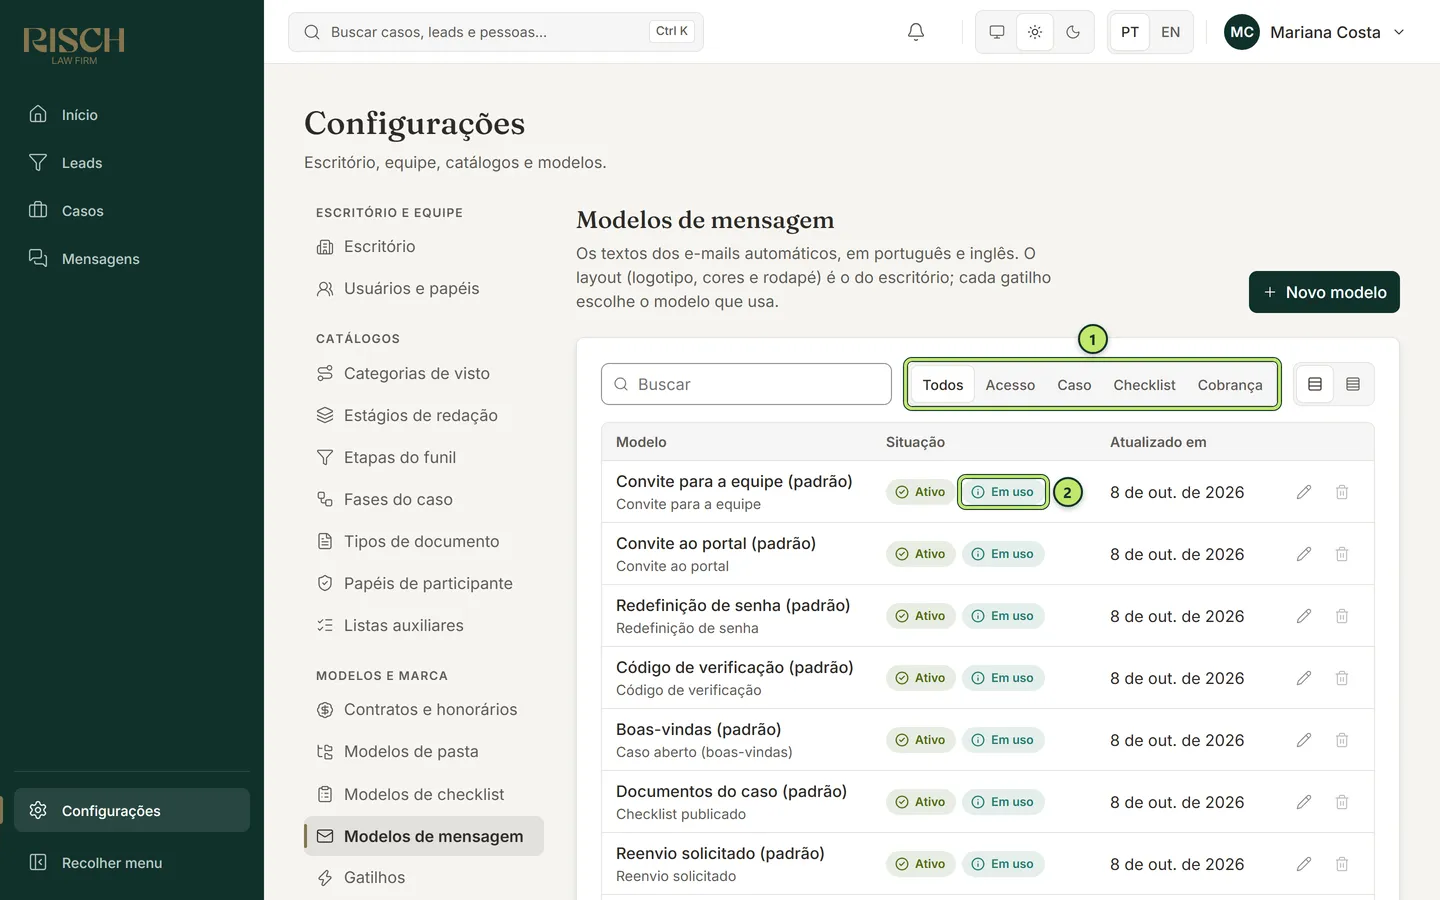Click the notifications bell icon

(x=916, y=32)
